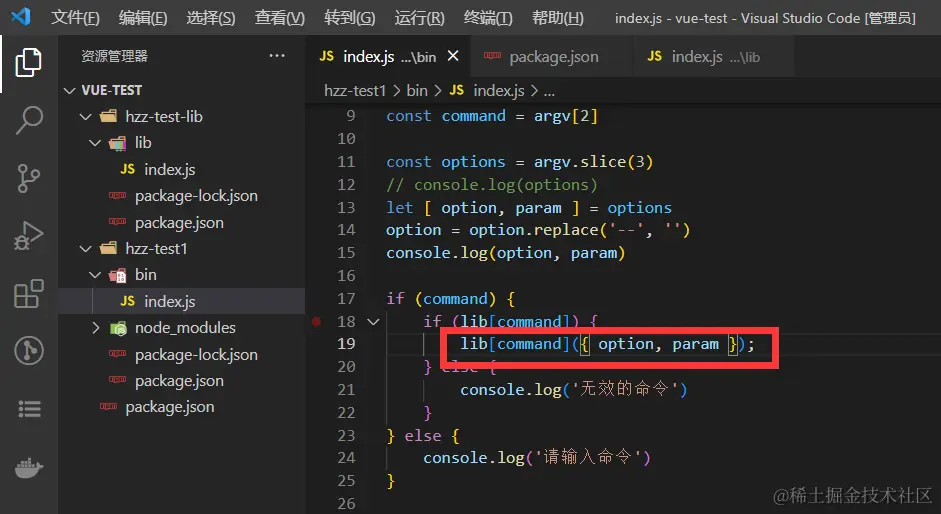Open 运行(R) menu
Screen dimensions: 941x514
pos(419,18)
